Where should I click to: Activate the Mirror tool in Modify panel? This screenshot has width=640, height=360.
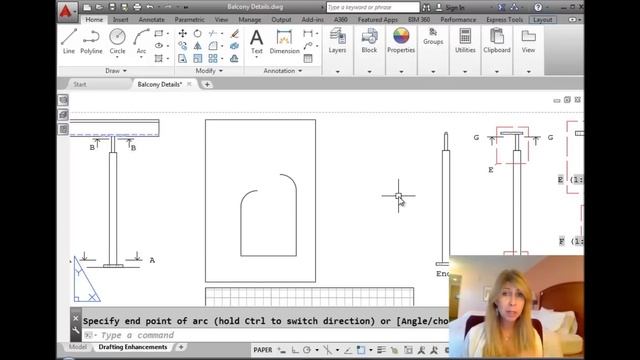(198, 46)
